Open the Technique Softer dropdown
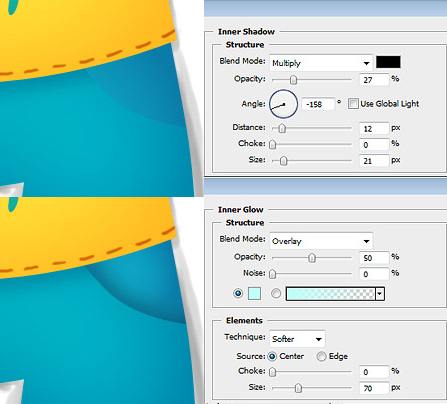 [x=297, y=339]
